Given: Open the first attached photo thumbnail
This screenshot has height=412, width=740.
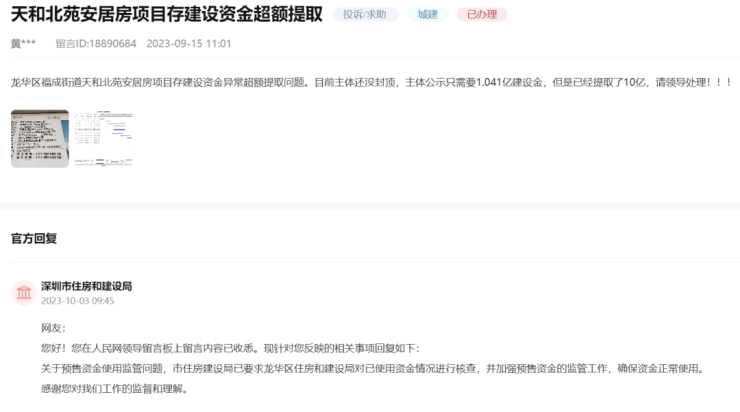Looking at the screenshot, I should click(x=40, y=139).
